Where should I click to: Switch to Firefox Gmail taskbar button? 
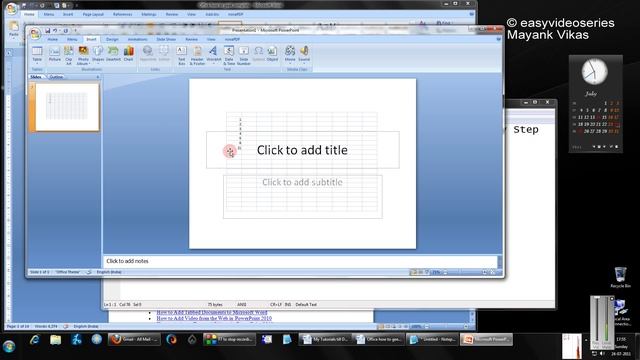pyautogui.click(x=134, y=340)
